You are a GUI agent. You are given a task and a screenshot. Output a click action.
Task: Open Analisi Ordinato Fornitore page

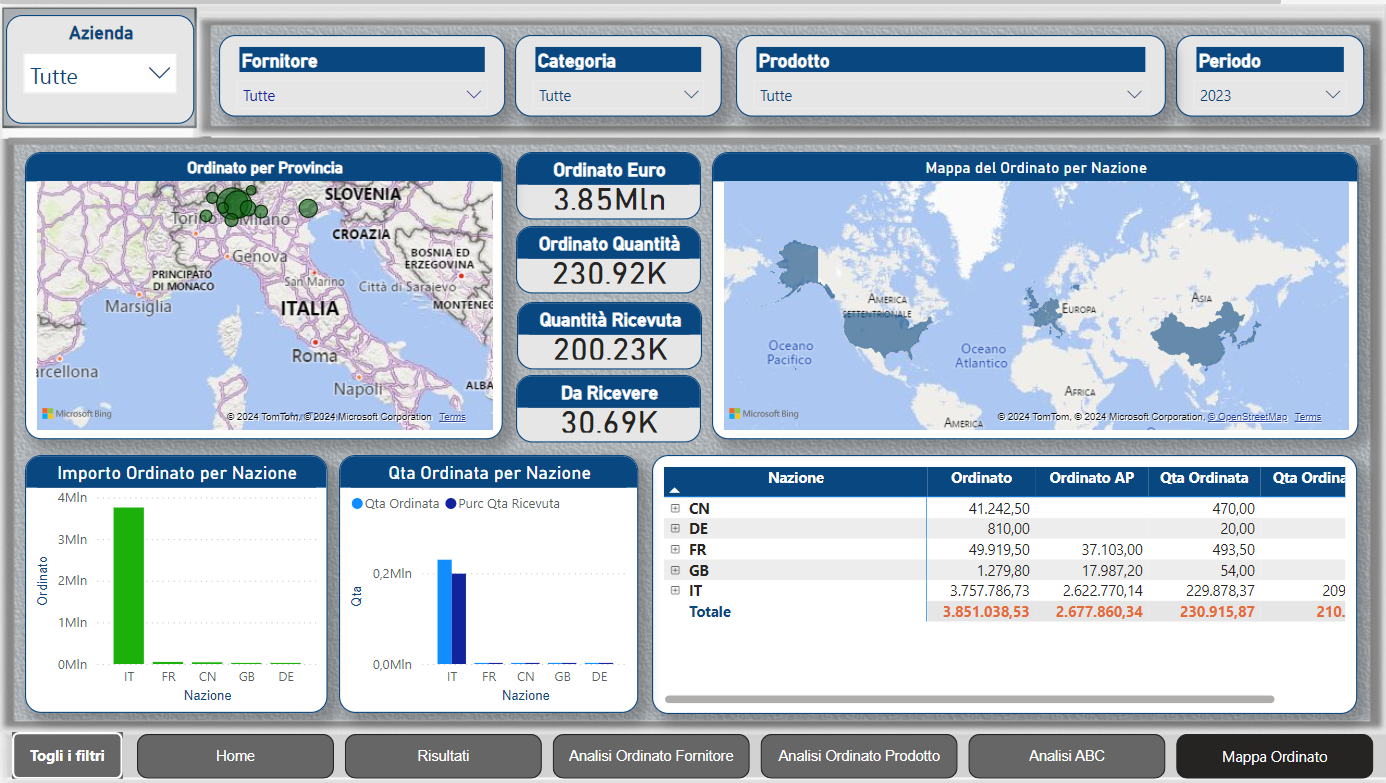tap(651, 756)
